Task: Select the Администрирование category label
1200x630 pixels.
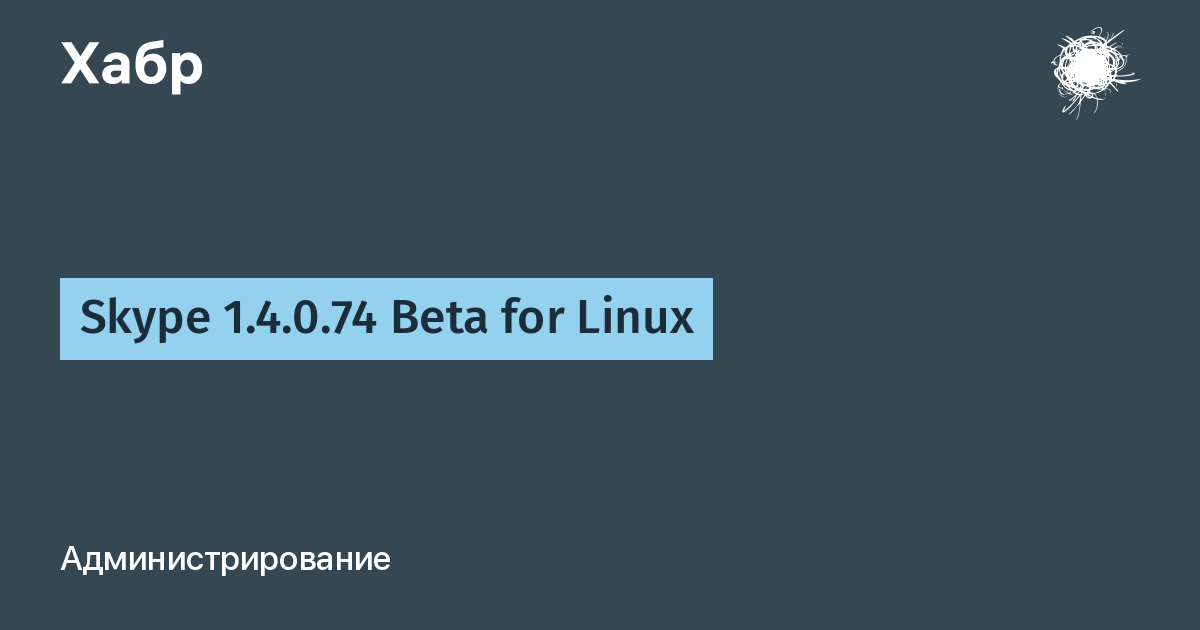Action: coord(225,560)
